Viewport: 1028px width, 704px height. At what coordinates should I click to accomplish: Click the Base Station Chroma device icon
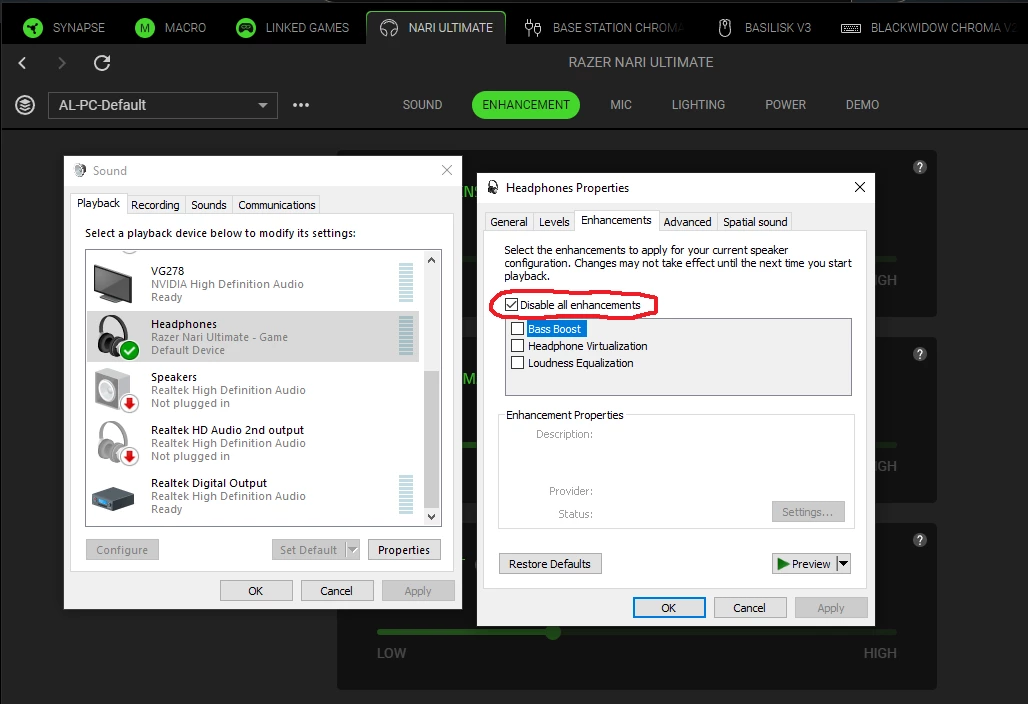(533, 28)
